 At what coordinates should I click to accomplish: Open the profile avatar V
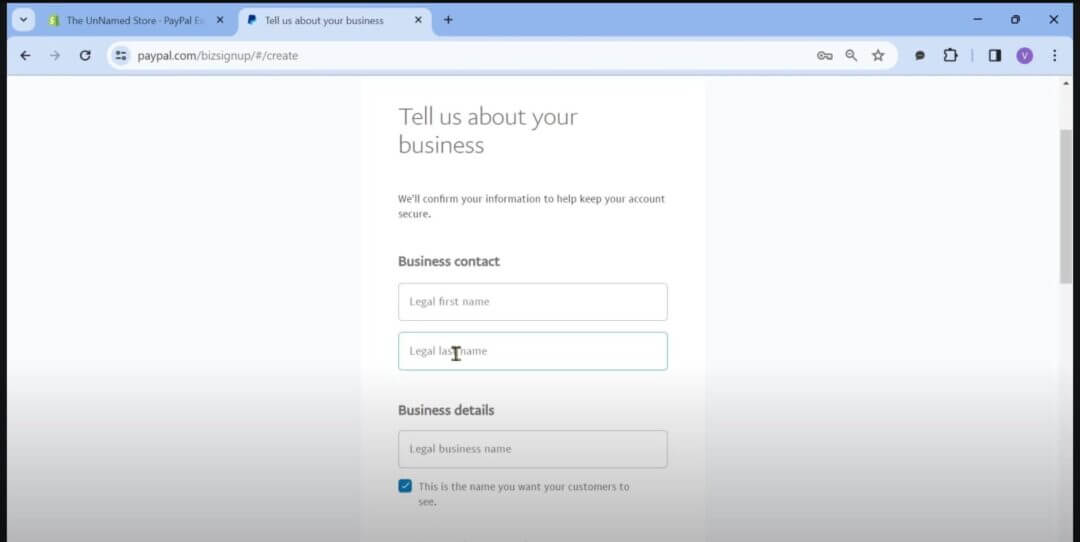(x=1025, y=56)
